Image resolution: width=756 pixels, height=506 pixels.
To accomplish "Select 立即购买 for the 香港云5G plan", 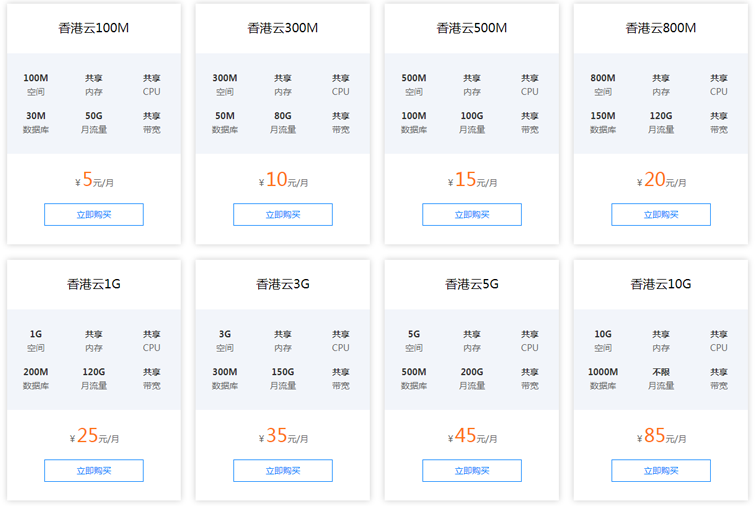I will click(x=472, y=471).
